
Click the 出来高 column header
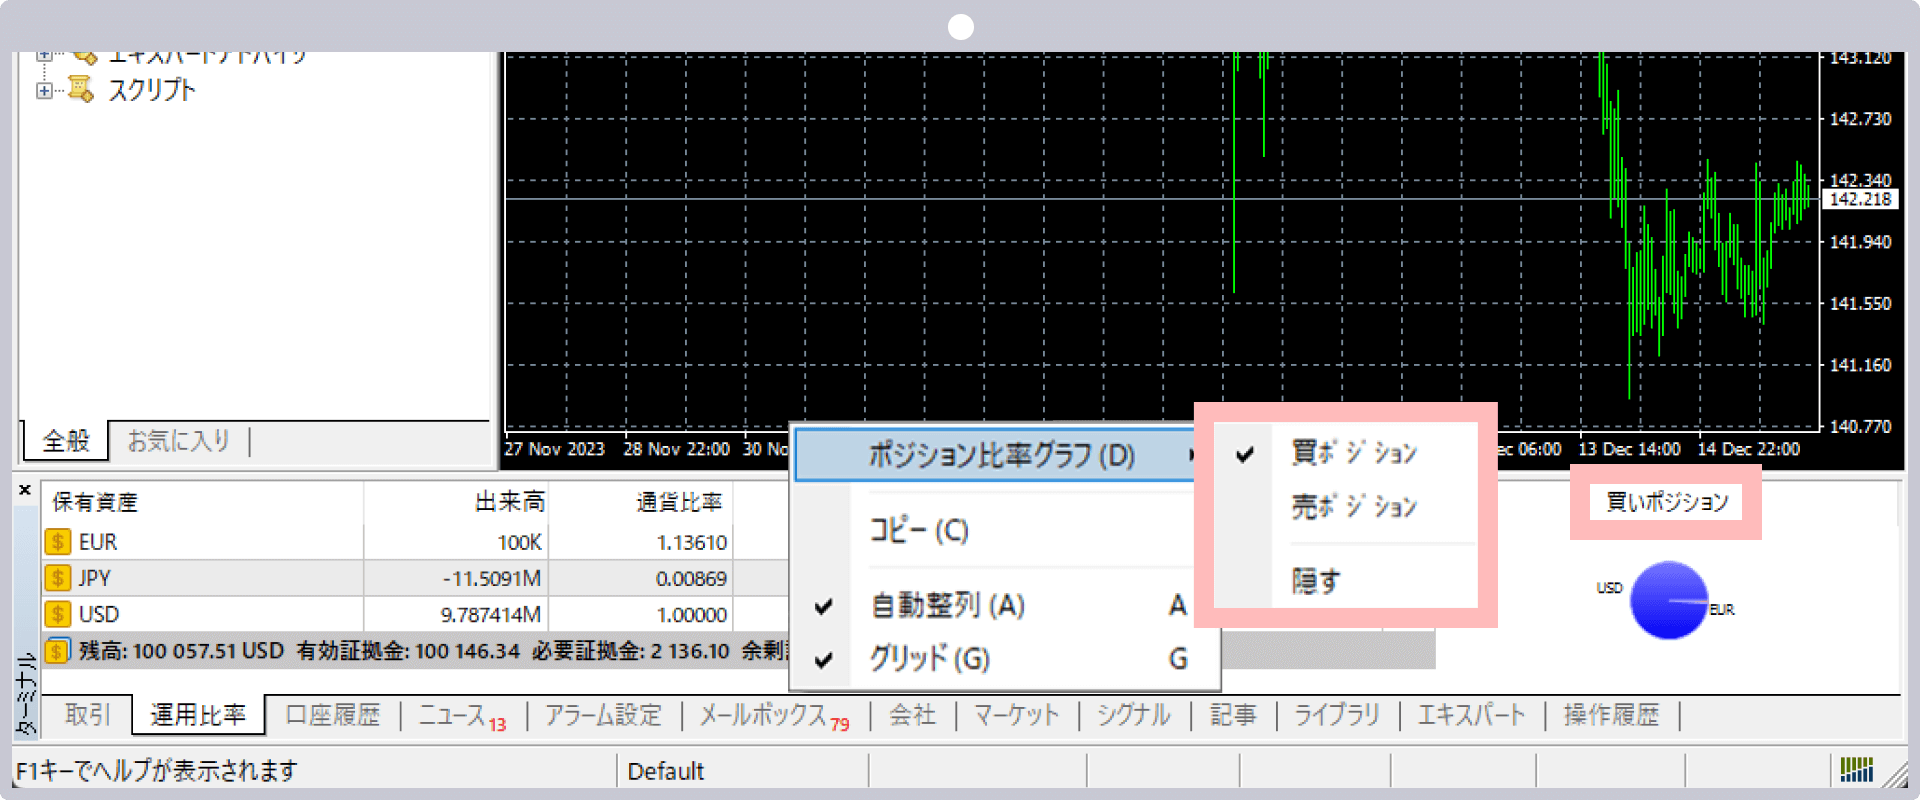509,502
